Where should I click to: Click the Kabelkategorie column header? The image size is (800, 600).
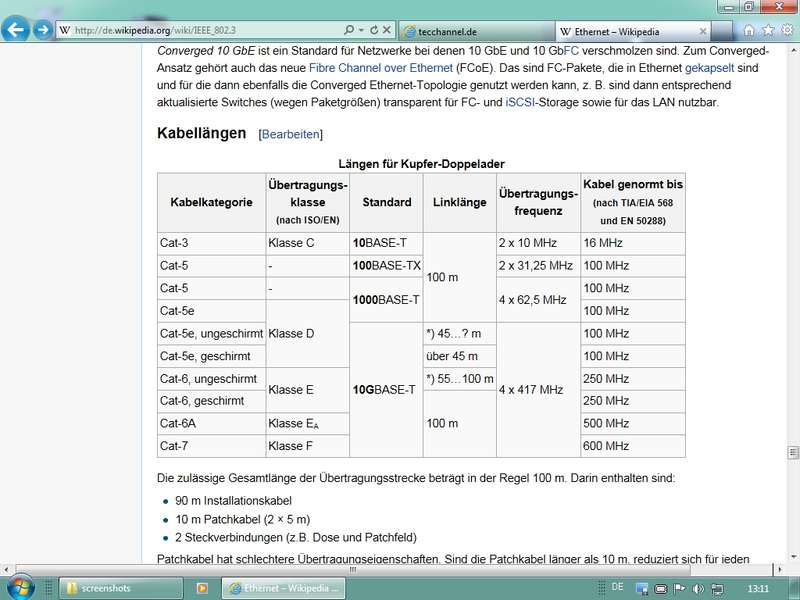211,202
